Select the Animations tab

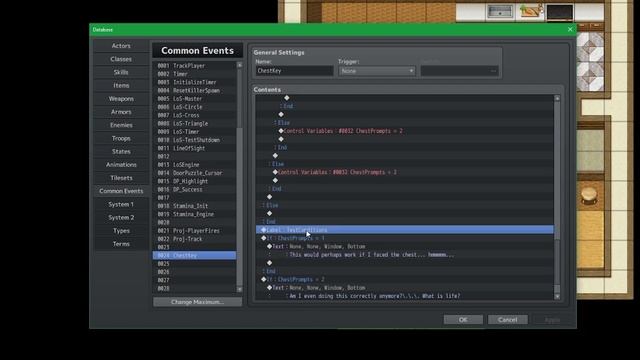click(x=121, y=164)
